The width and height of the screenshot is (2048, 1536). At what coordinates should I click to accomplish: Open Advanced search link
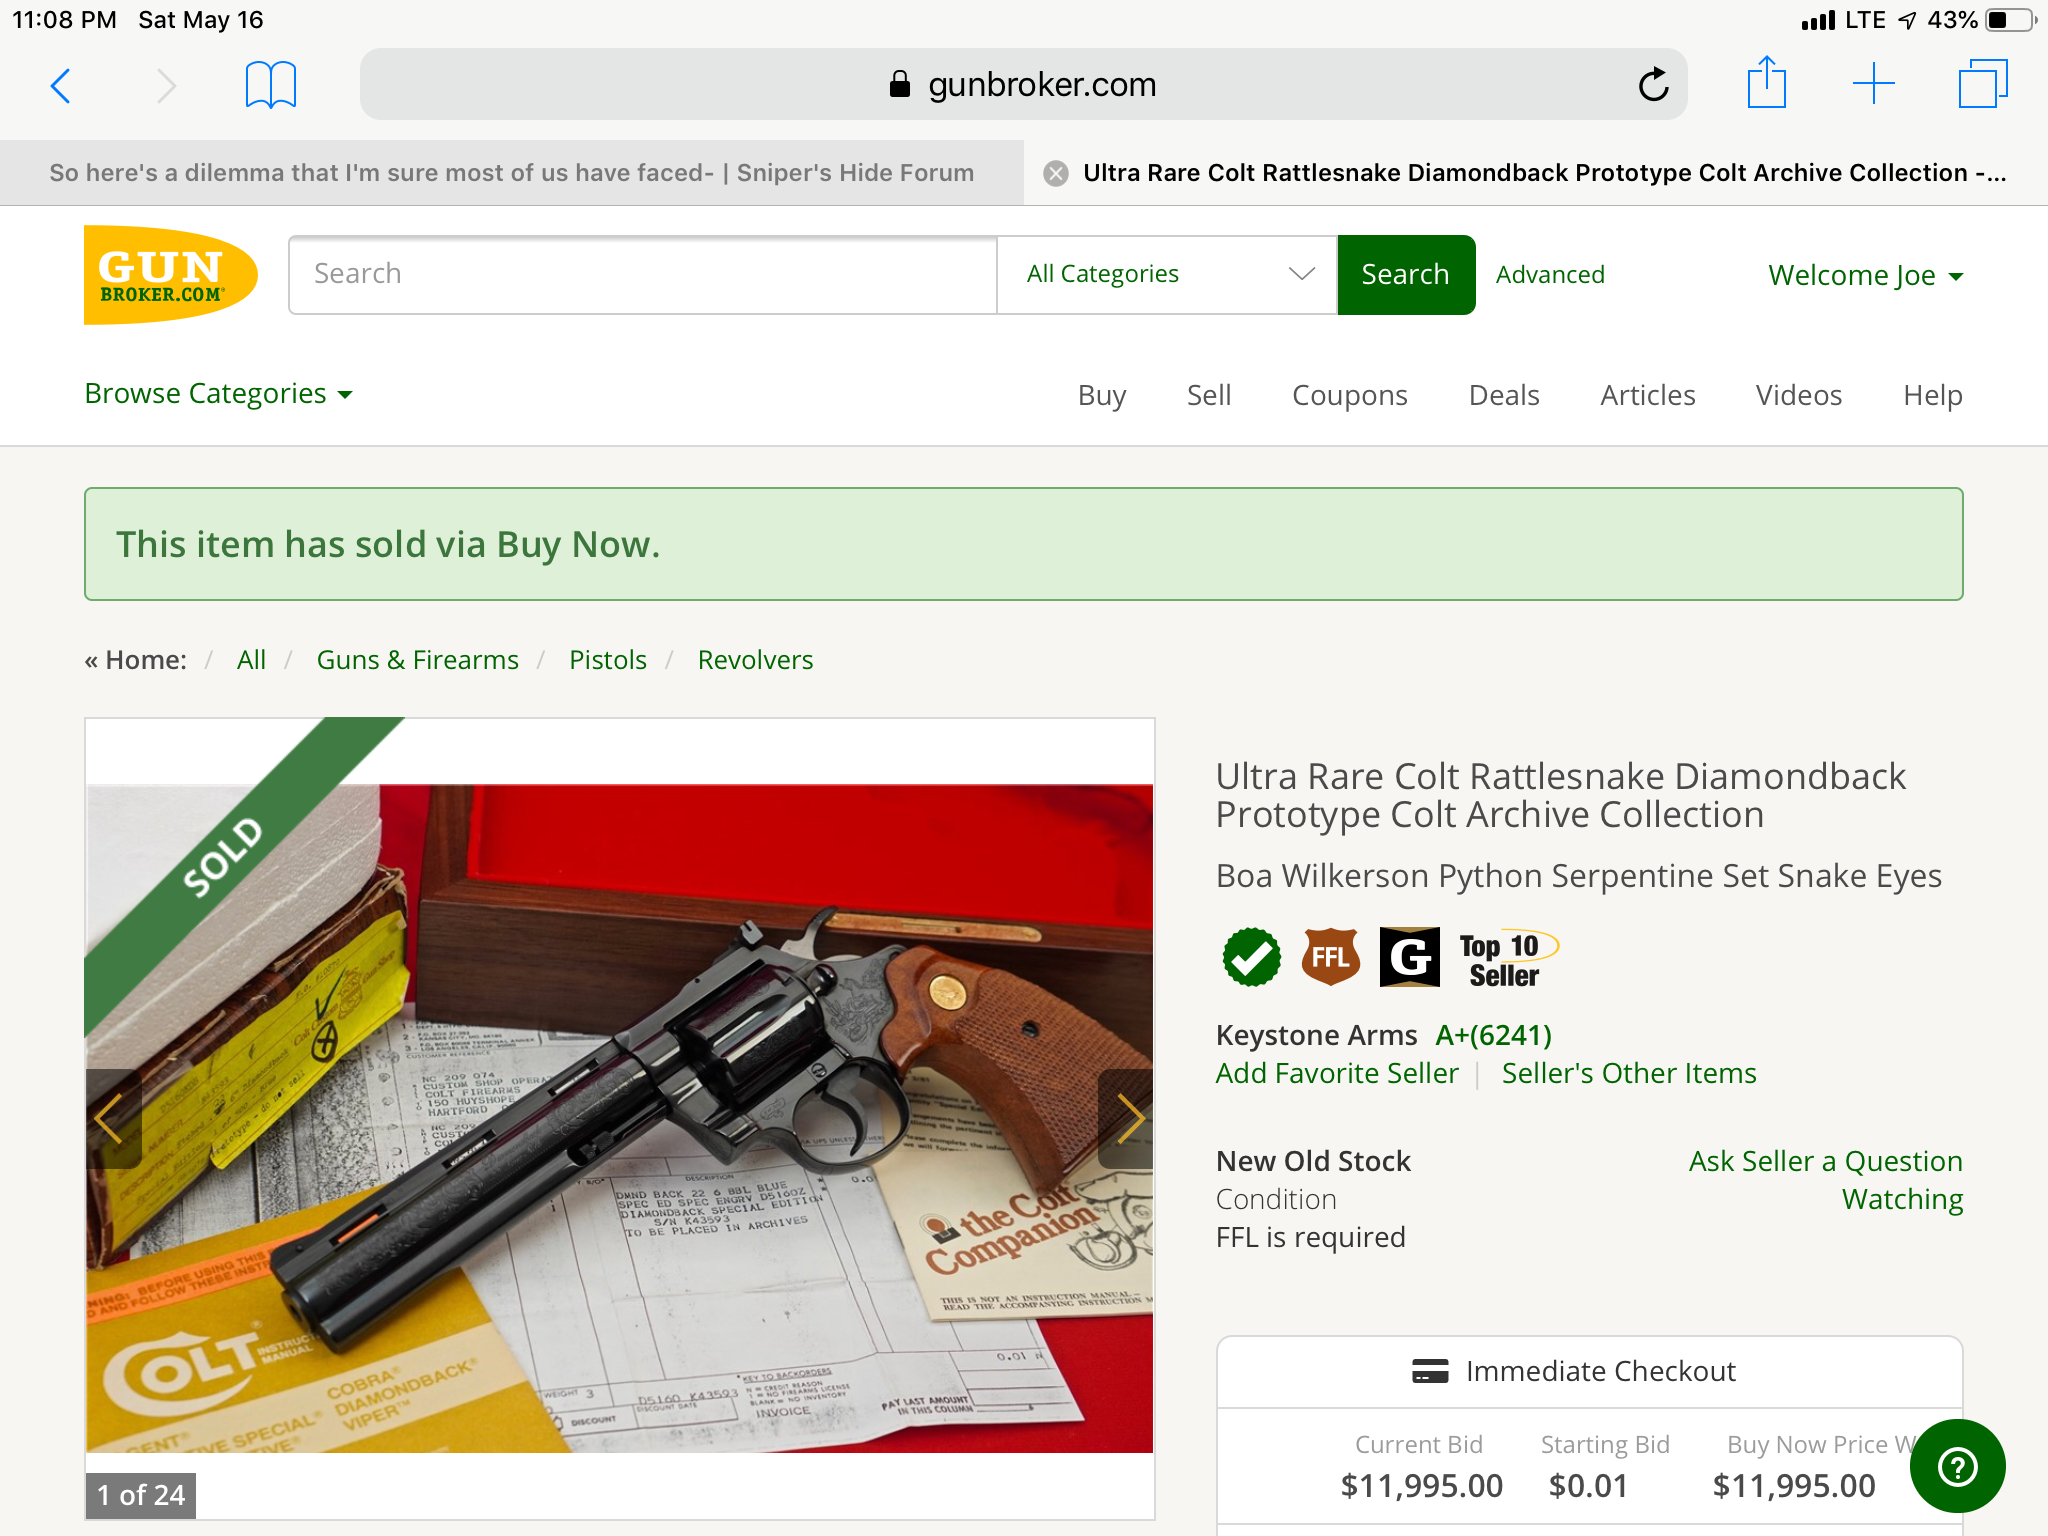[x=1550, y=274]
